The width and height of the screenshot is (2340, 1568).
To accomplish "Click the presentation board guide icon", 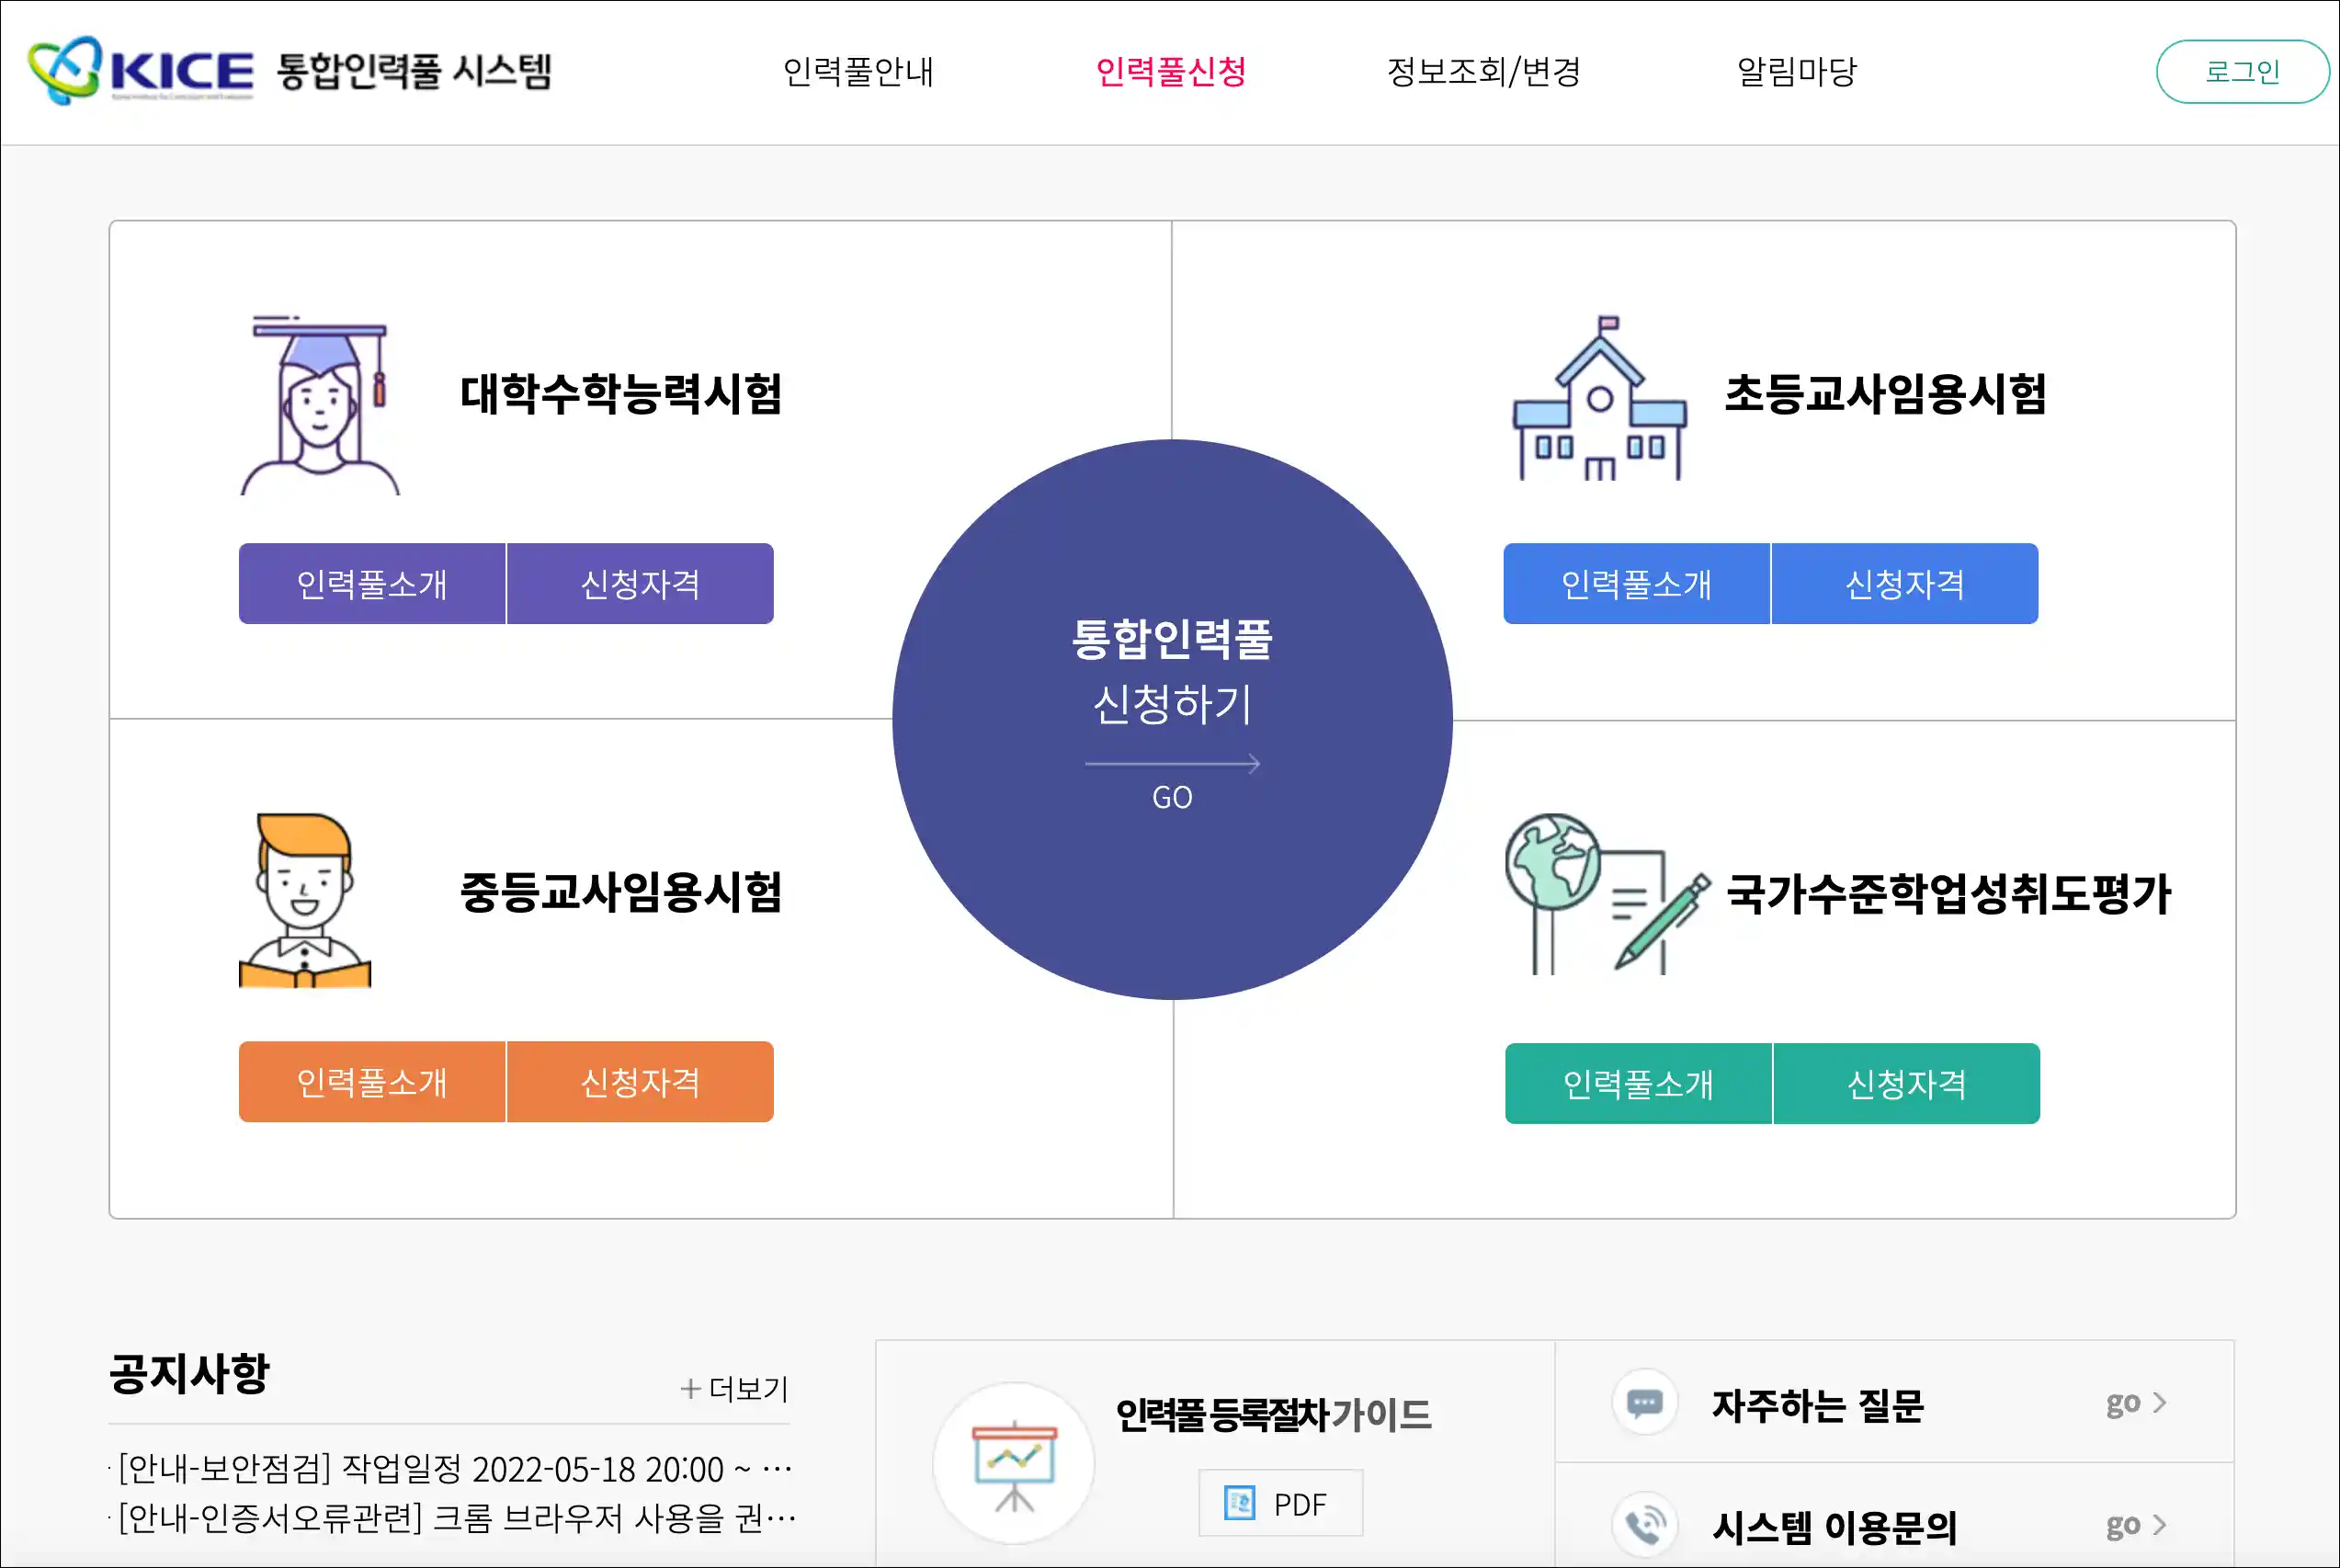I will 1014,1464.
